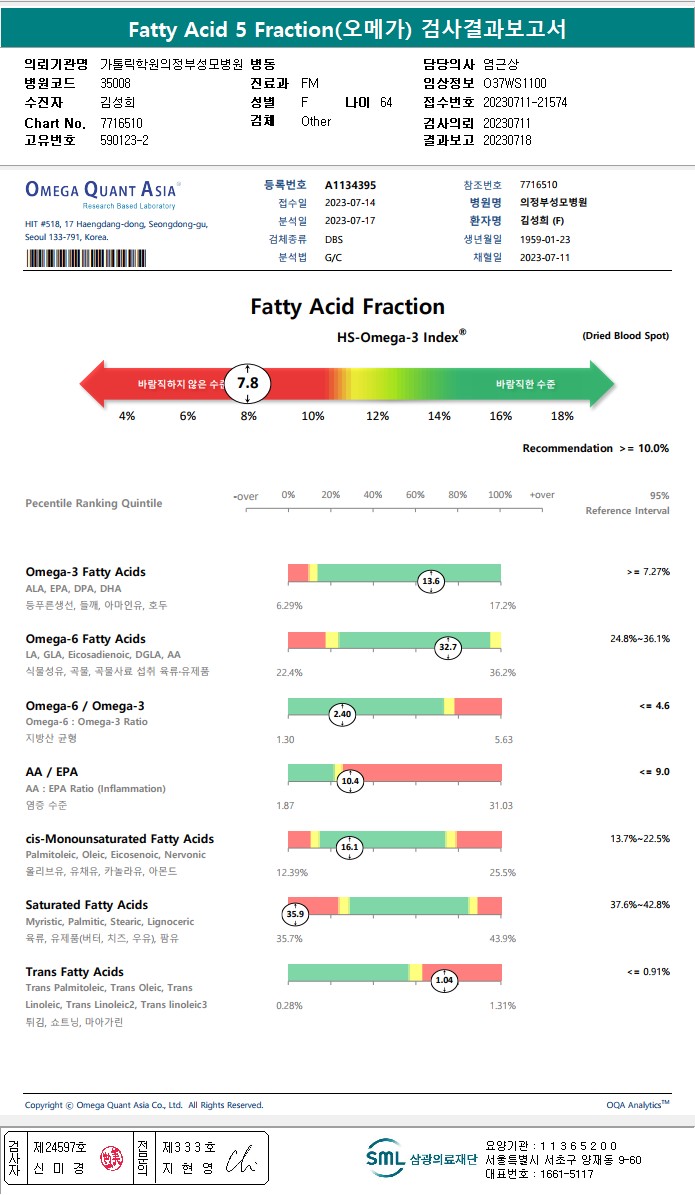Click the teal report title header
This screenshot has height=1195, width=695.
pos(347,29)
